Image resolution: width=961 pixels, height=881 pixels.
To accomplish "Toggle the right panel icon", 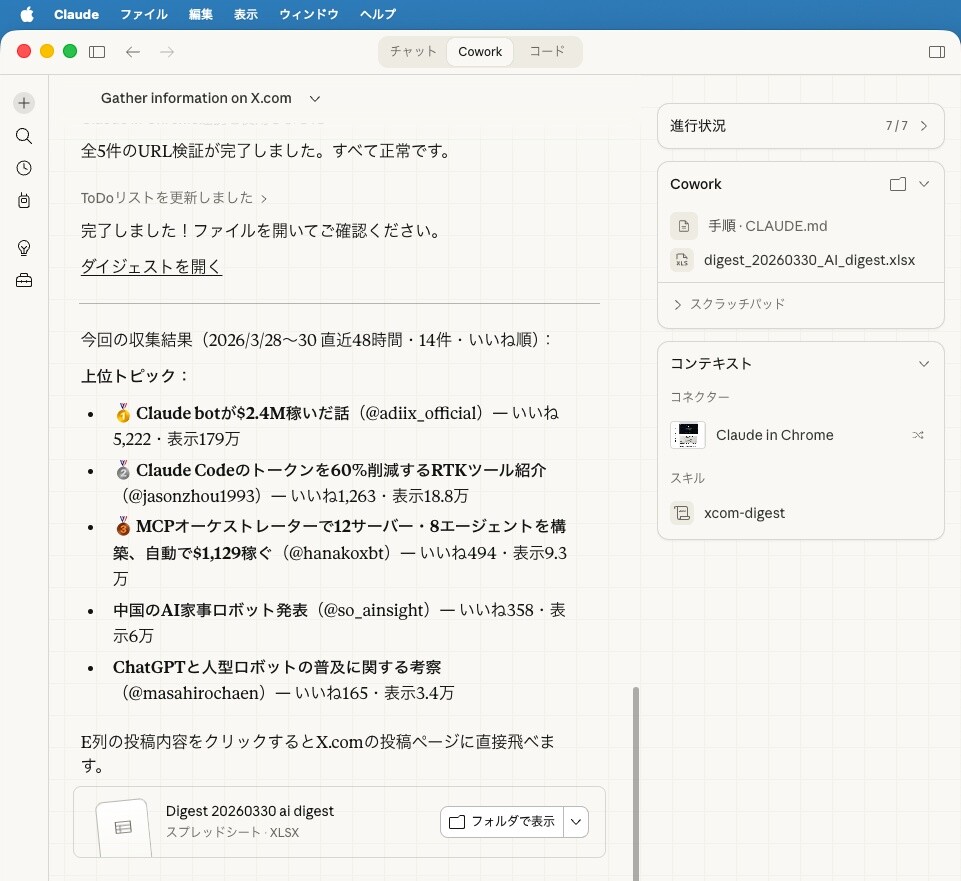I will [936, 51].
